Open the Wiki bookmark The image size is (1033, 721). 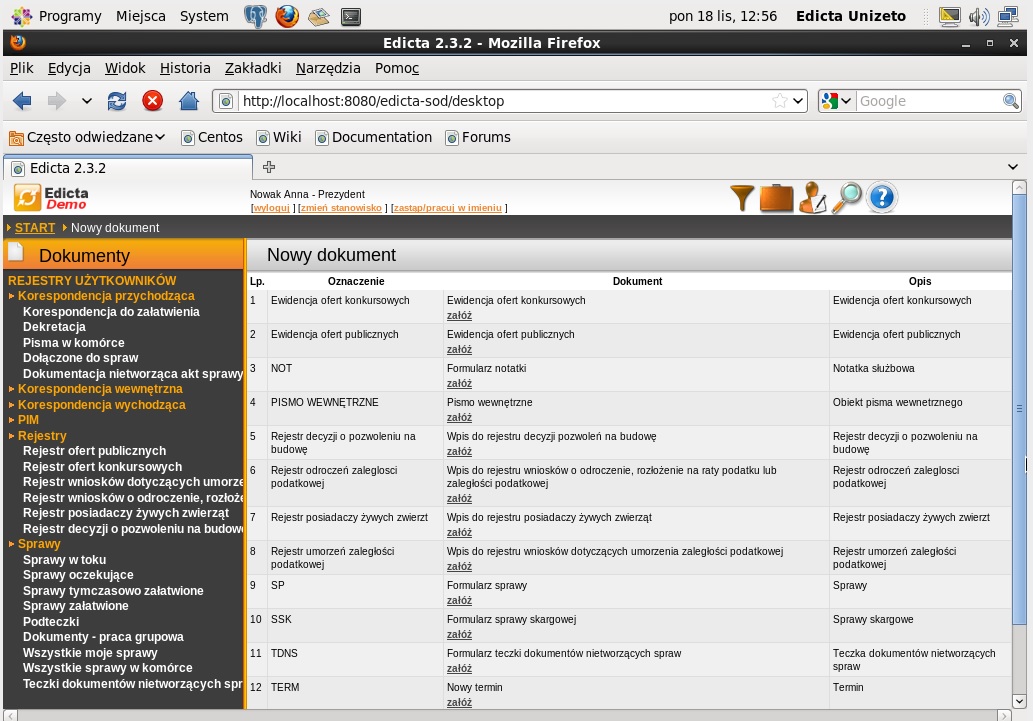click(x=279, y=137)
